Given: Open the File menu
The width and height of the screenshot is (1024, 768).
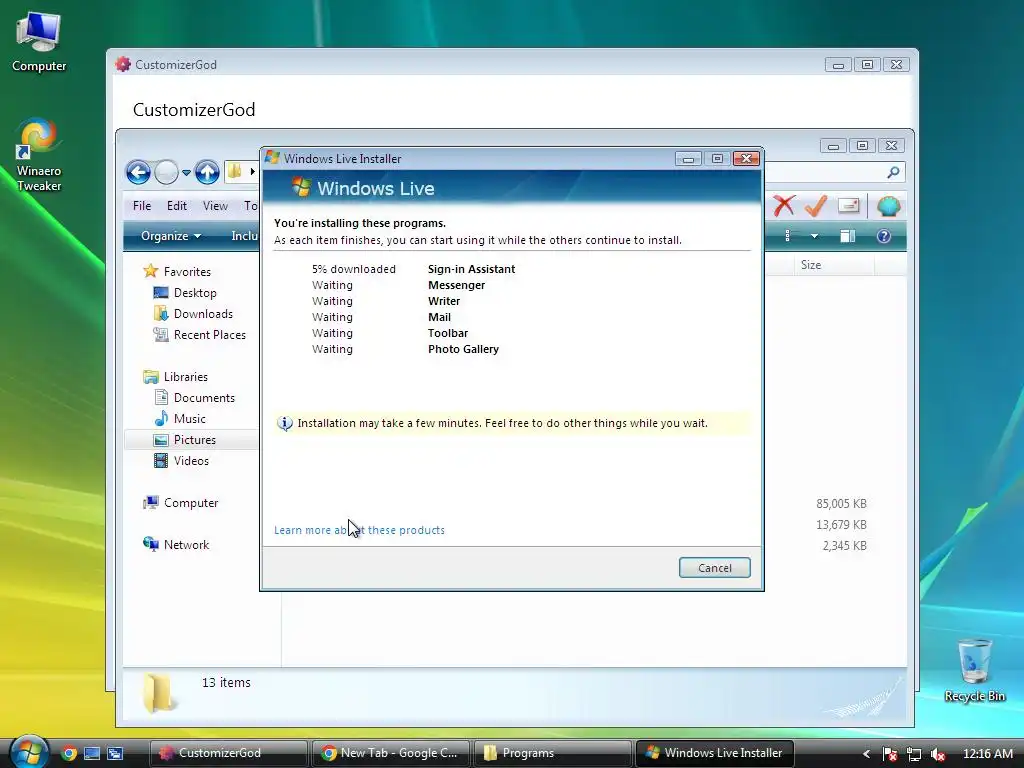Looking at the screenshot, I should [x=142, y=206].
